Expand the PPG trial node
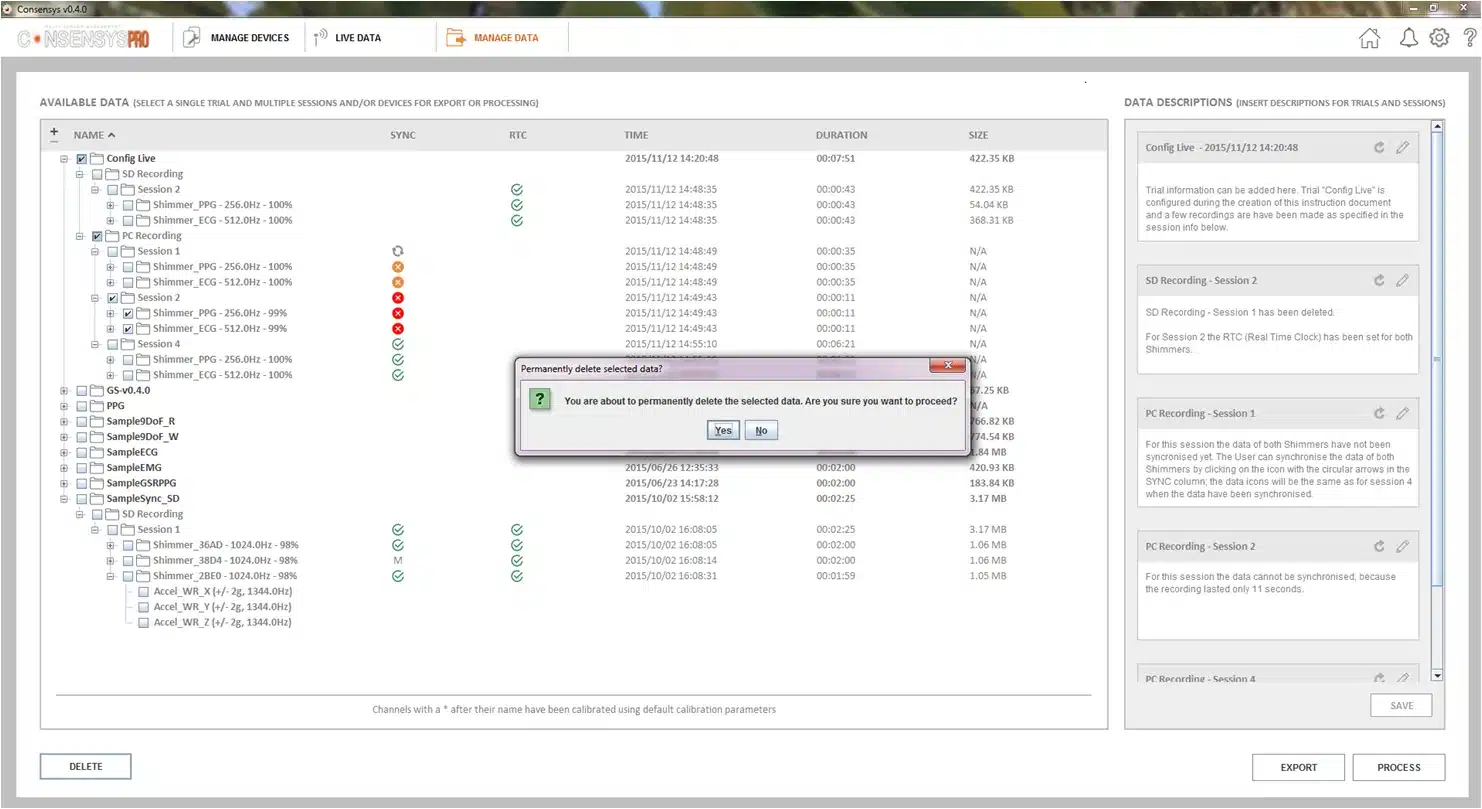1482x809 pixels. point(65,406)
